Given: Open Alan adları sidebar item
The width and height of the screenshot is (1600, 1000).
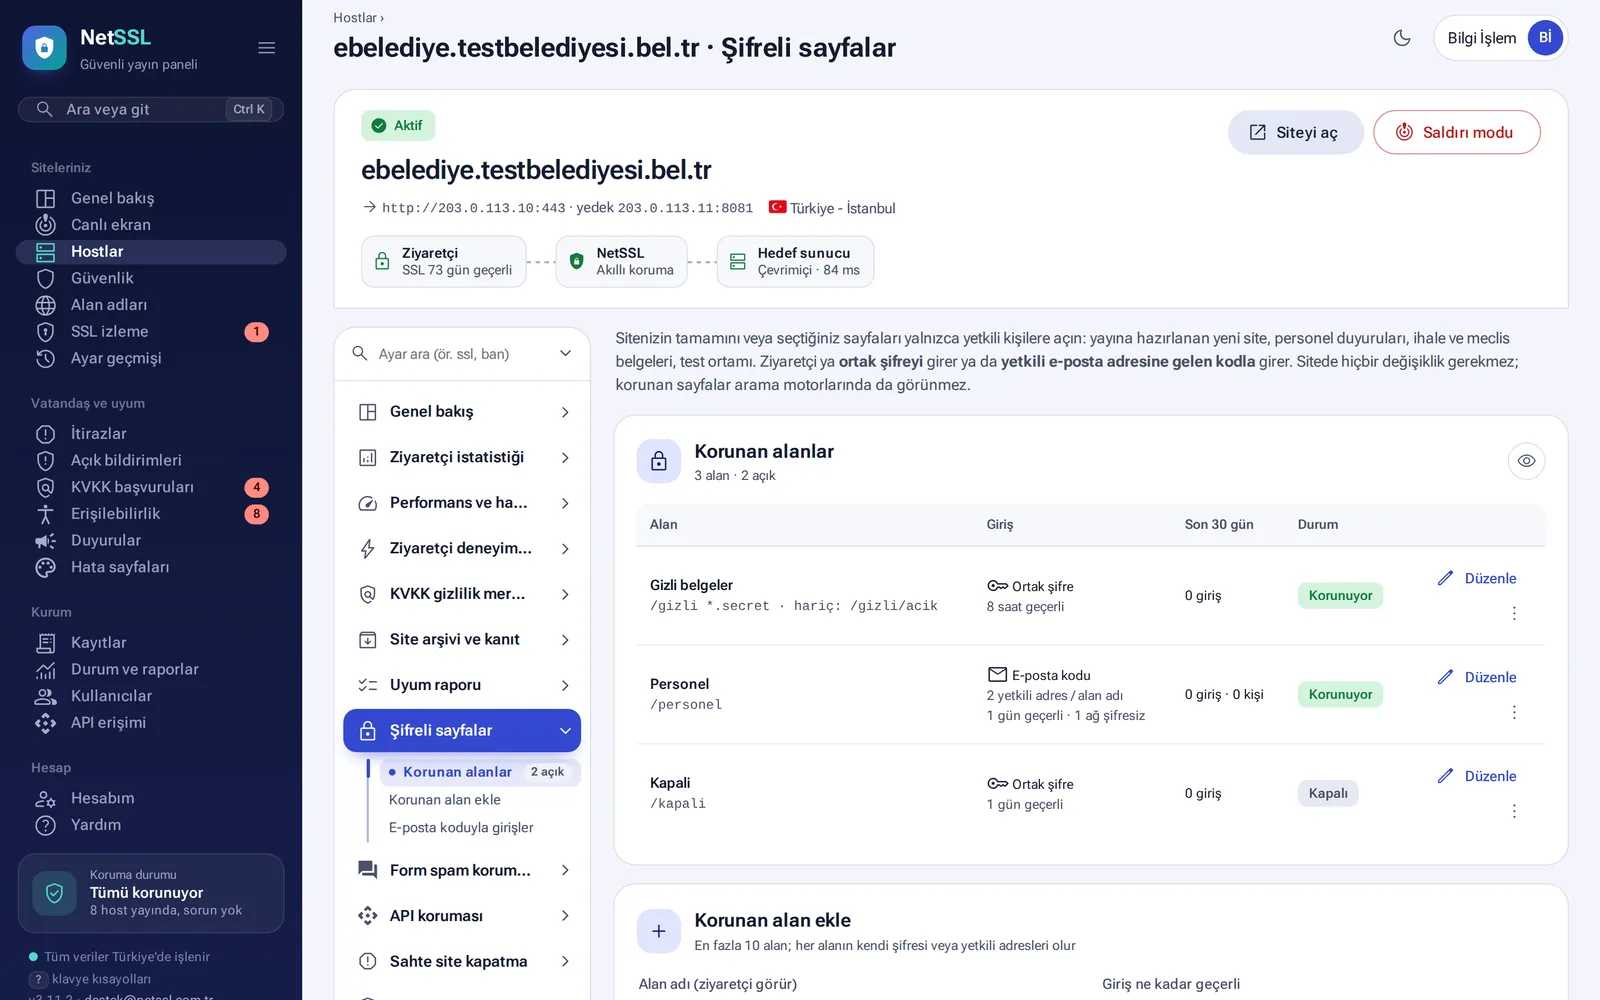Looking at the screenshot, I should tap(151, 305).
